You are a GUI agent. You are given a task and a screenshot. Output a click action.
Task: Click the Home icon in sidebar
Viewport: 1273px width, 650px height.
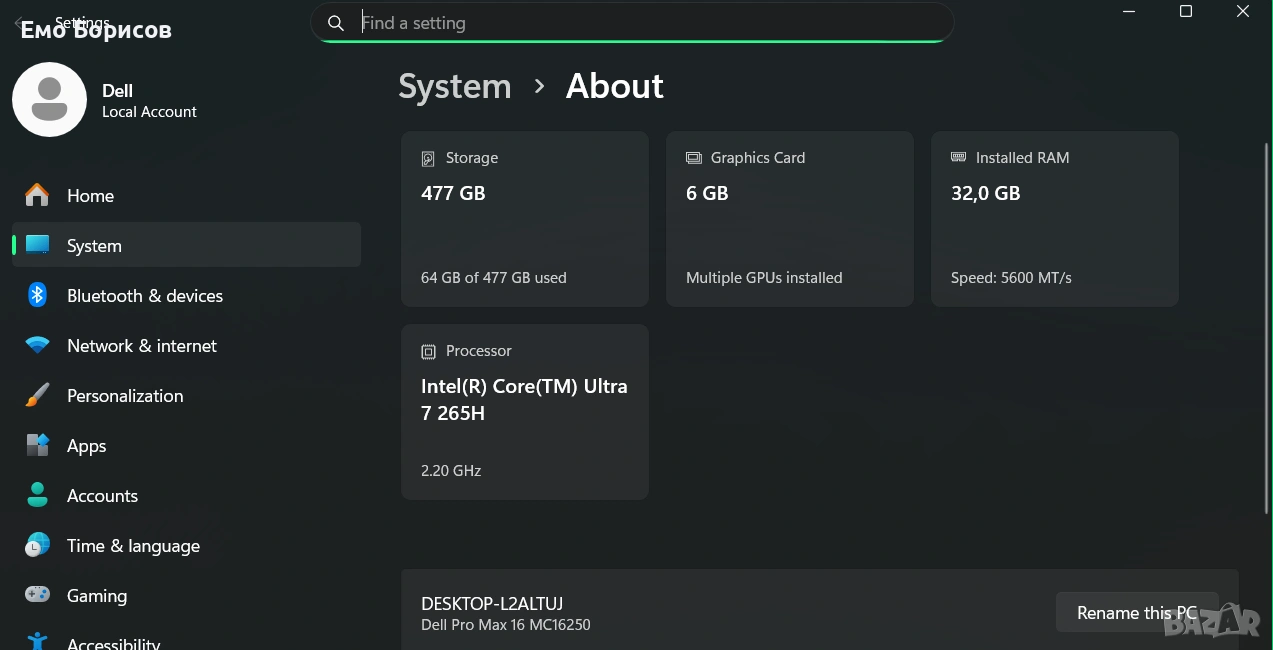(x=37, y=196)
